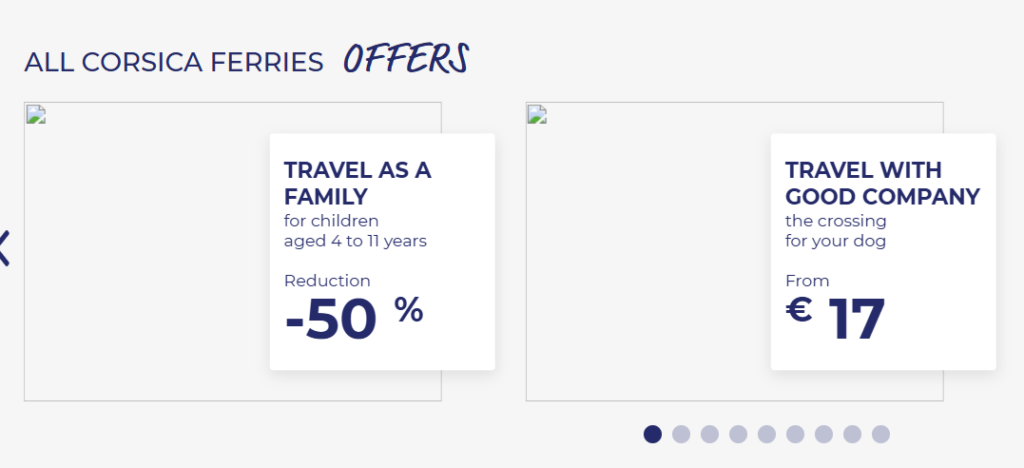The width and height of the screenshot is (1024, 468).
Task: Click the € 17 dog crossing price
Action: pos(836,318)
